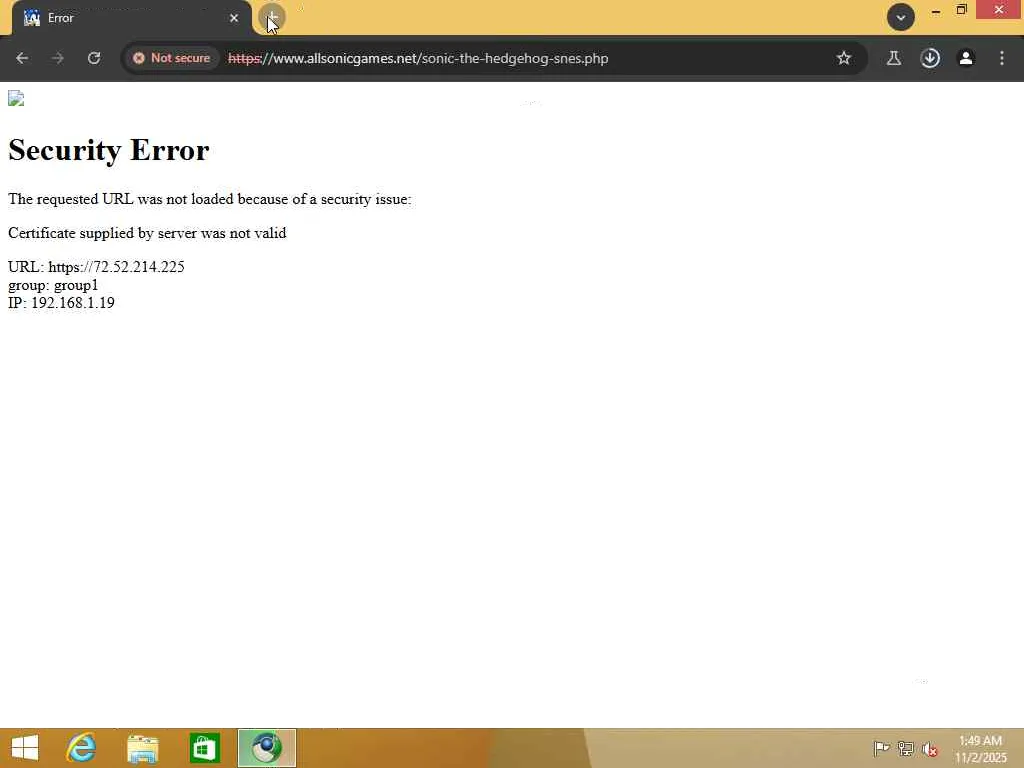Go back to the previous page
The image size is (1024, 768).
[x=22, y=58]
